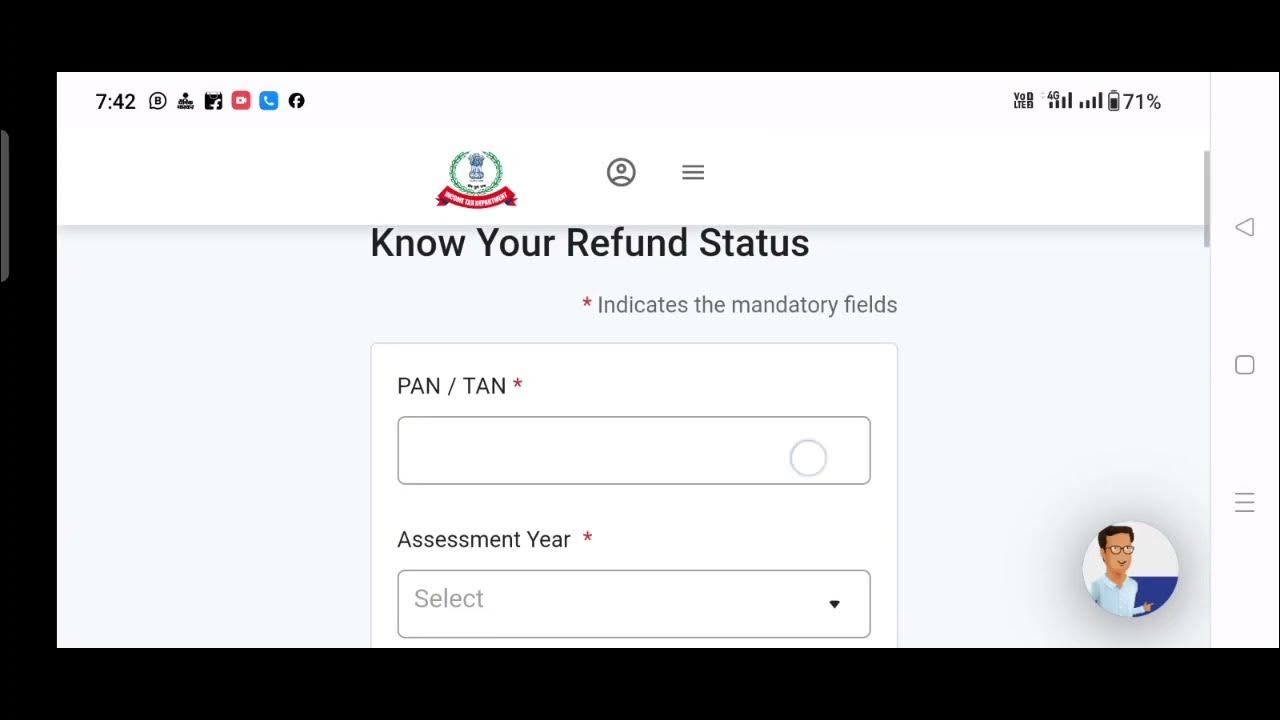Open the user profile icon
The image size is (1280, 720).
[621, 172]
